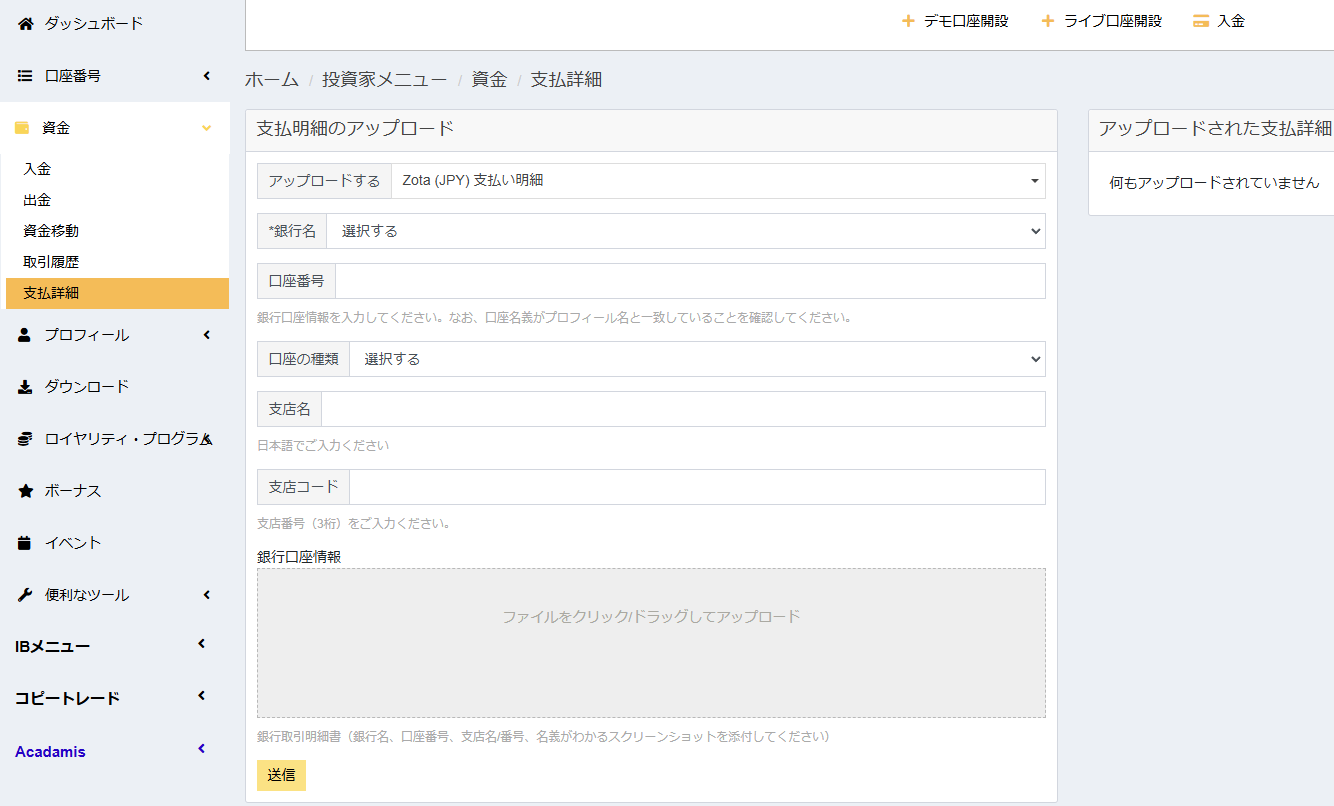This screenshot has height=806, width=1334.
Task: Click the card icon beside 入金 in header
Action: click(x=1201, y=21)
